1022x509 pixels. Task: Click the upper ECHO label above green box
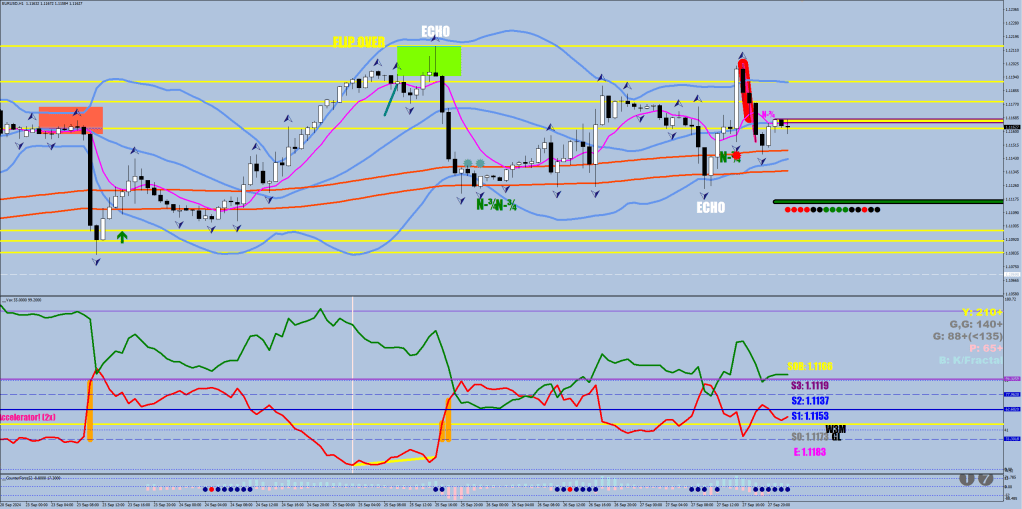[435, 31]
